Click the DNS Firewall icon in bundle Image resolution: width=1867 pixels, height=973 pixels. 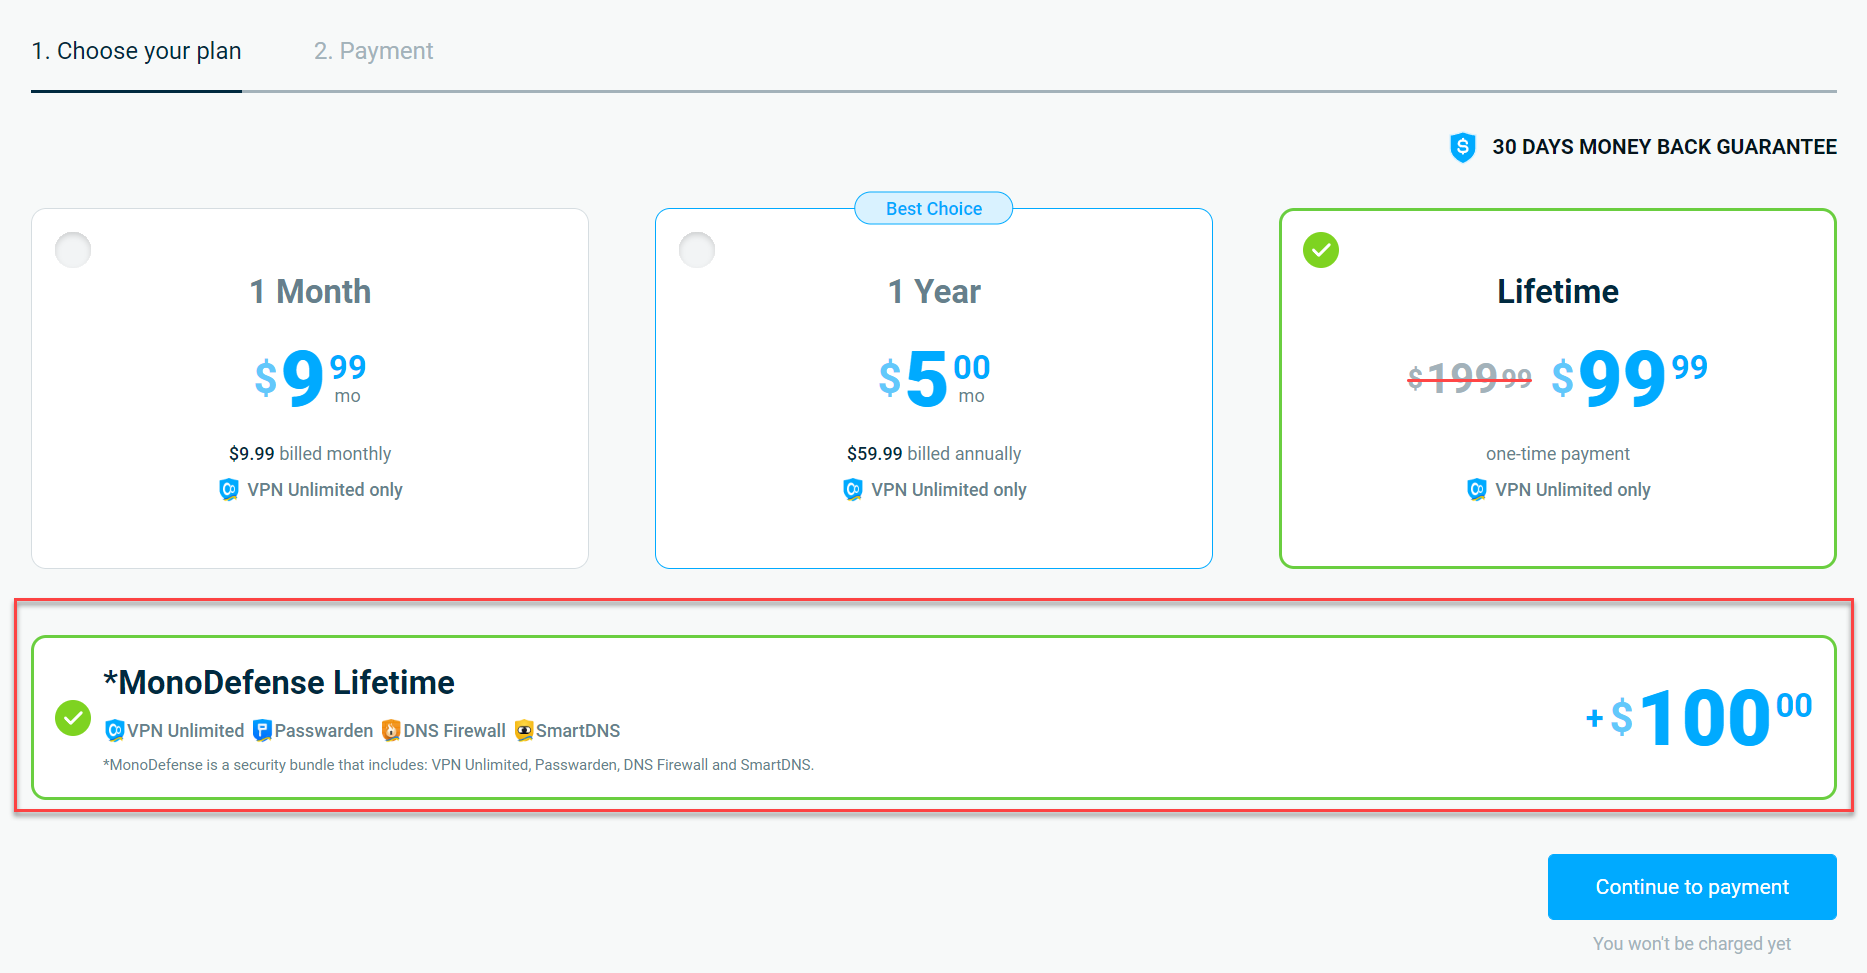click(x=391, y=731)
